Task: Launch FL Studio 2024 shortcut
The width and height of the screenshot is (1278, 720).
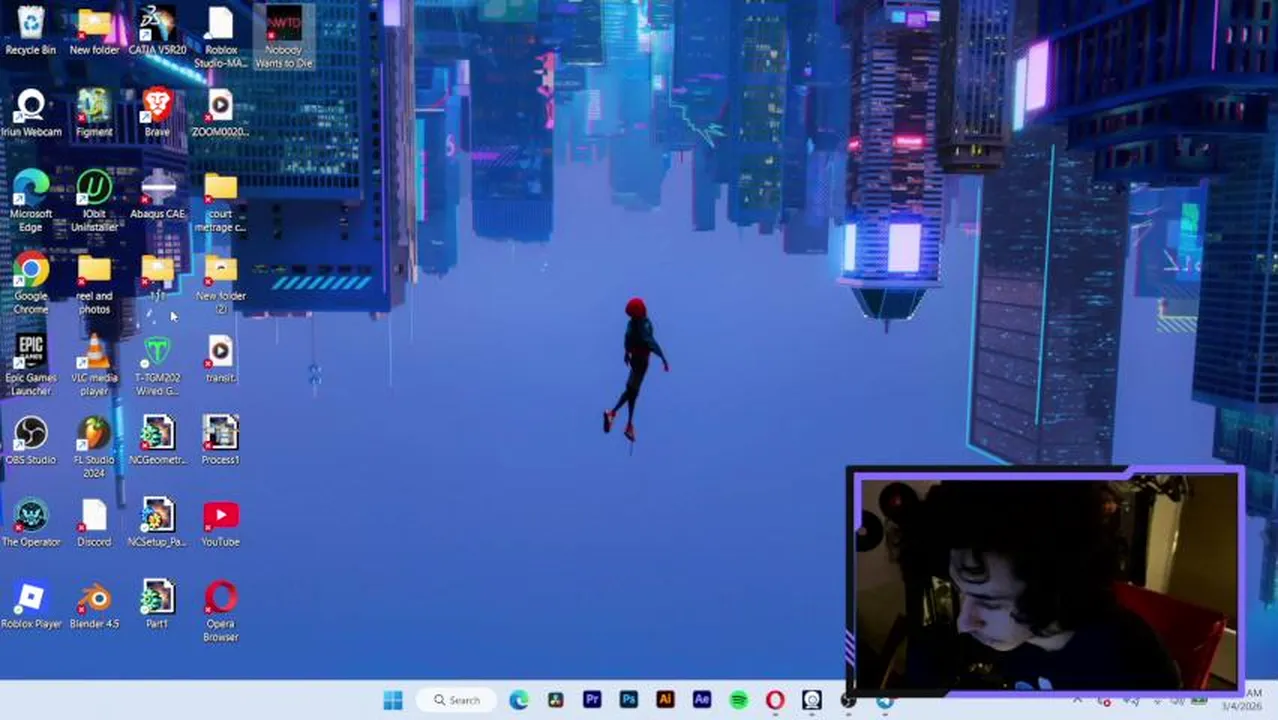Action: tap(94, 448)
